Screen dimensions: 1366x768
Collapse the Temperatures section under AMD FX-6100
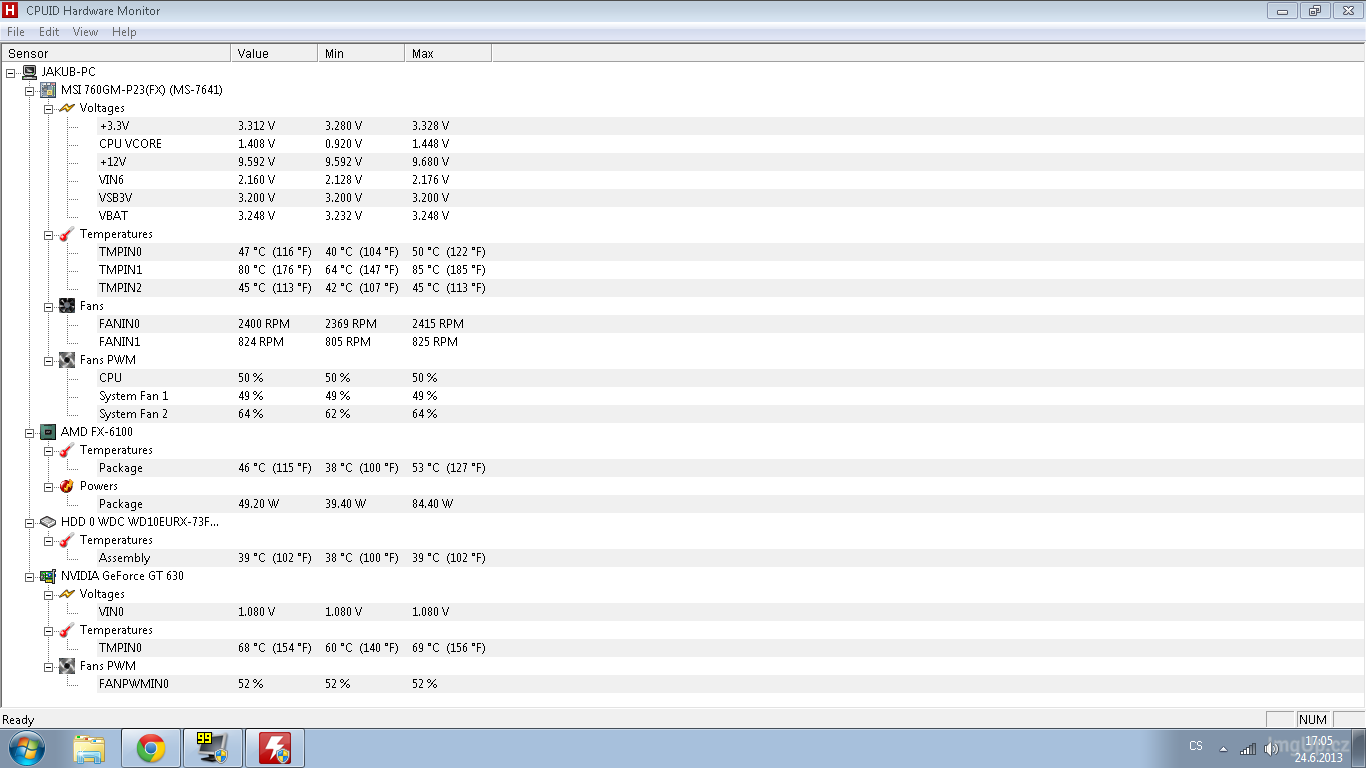(x=48, y=450)
